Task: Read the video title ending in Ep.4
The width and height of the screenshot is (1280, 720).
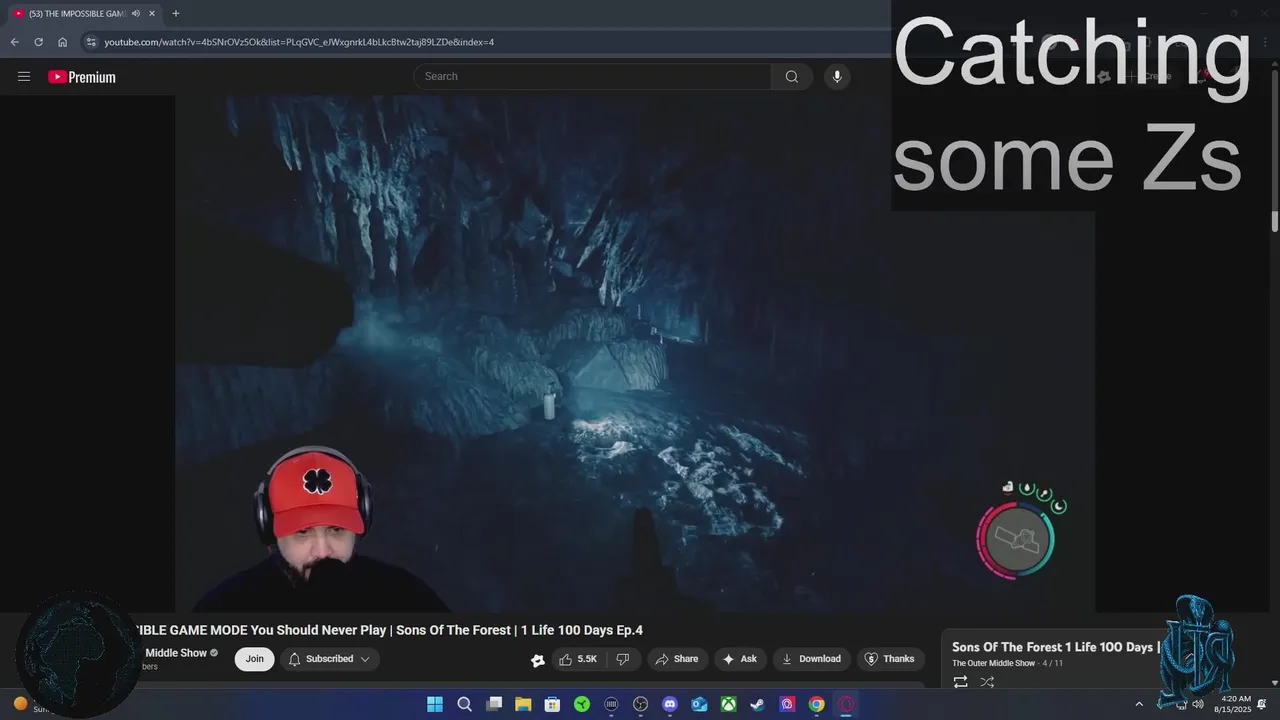Action: point(388,630)
